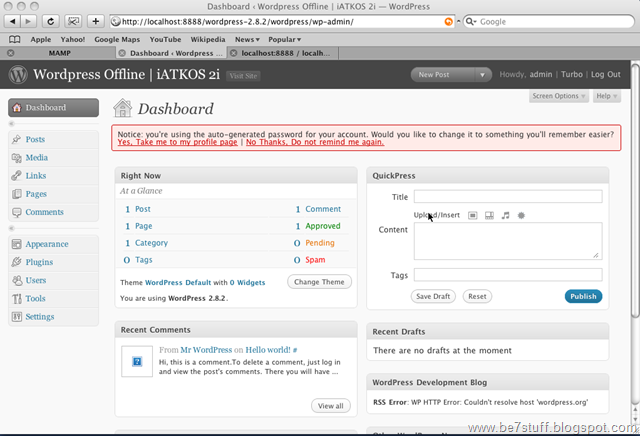The height and width of the screenshot is (436, 640).
Task: Click the Turbo link in header
Action: [572, 74]
